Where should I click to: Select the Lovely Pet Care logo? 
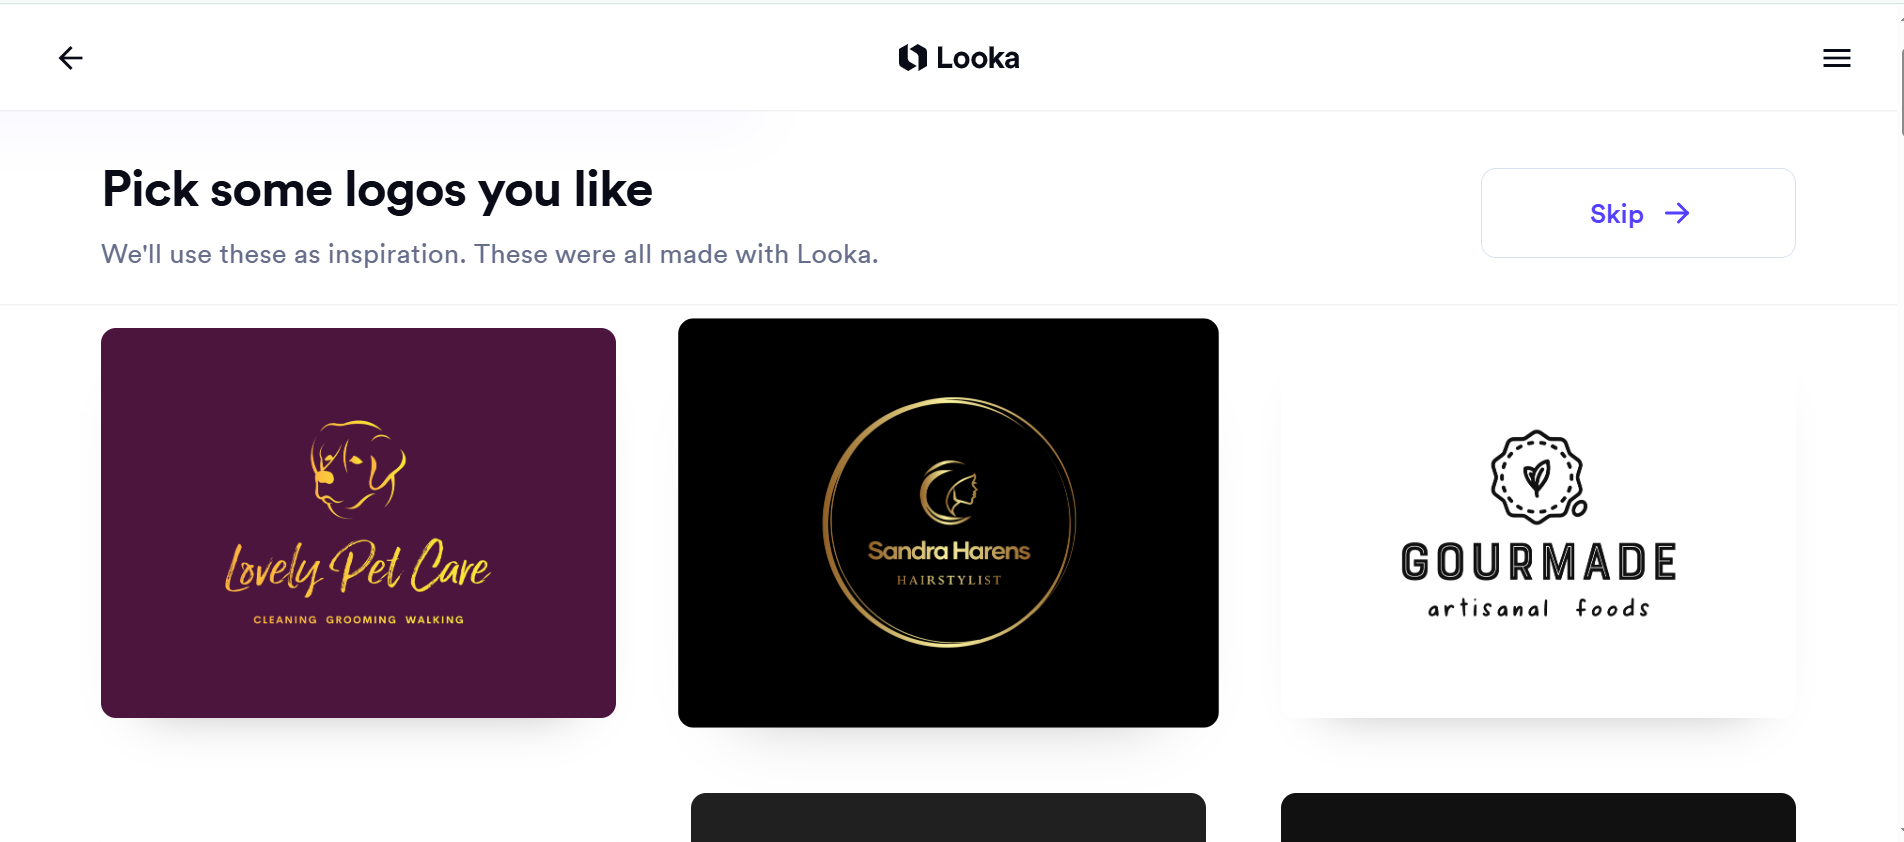tap(358, 523)
